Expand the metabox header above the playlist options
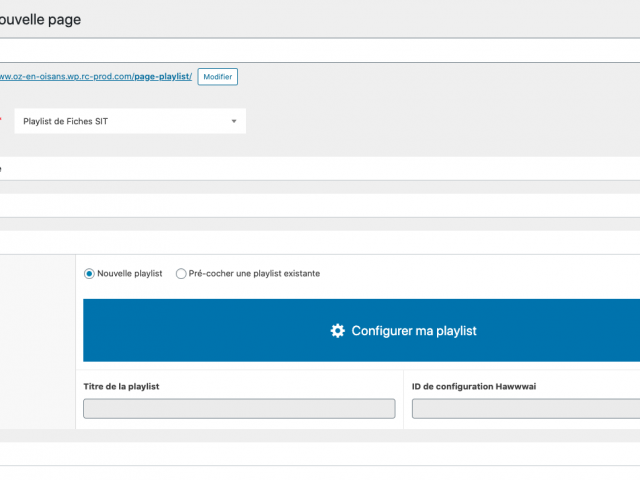The image size is (640, 480). coord(320,242)
